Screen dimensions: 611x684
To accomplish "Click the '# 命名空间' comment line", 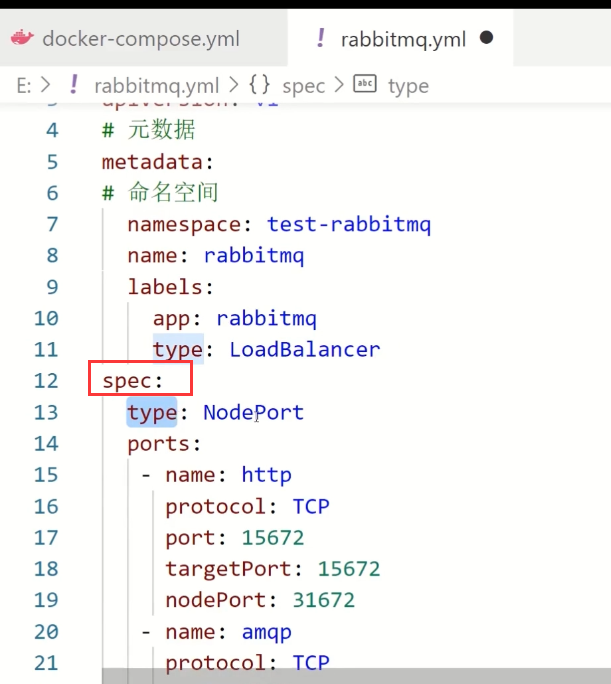I will tap(160, 192).
